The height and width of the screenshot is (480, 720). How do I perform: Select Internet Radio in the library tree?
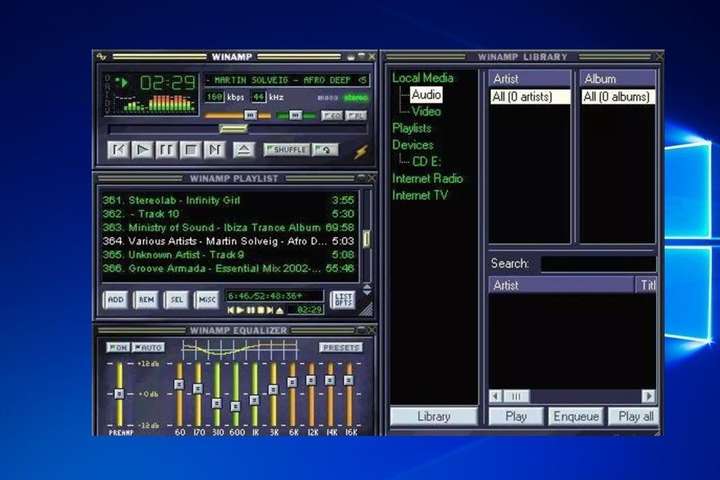(x=428, y=178)
